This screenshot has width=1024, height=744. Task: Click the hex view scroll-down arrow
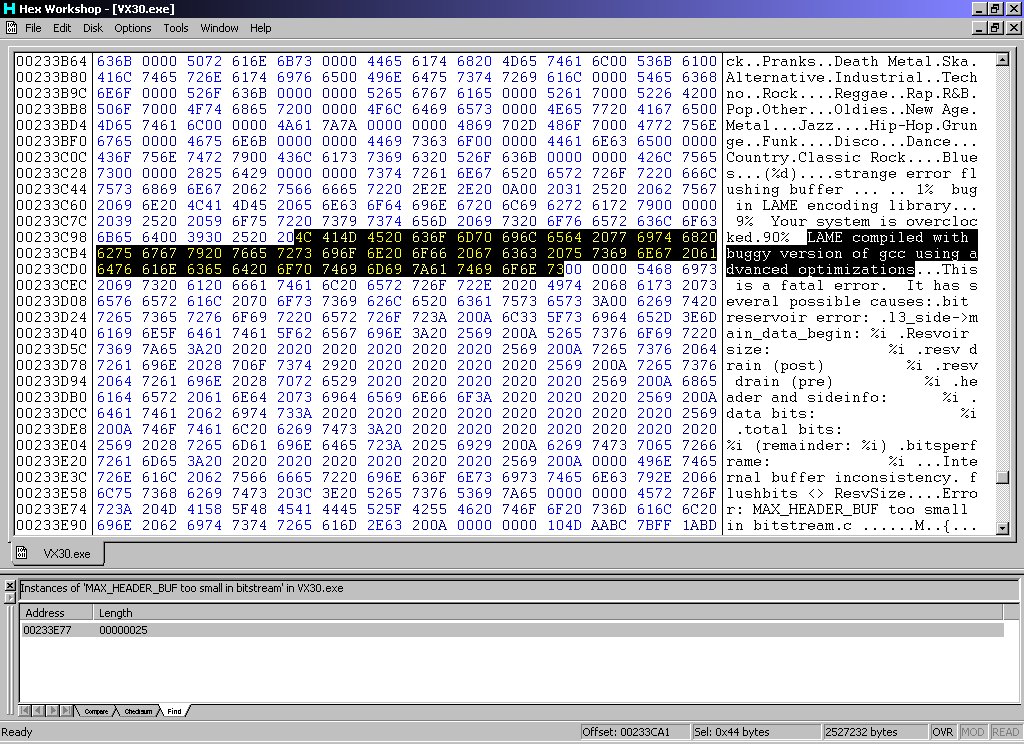[1002, 528]
